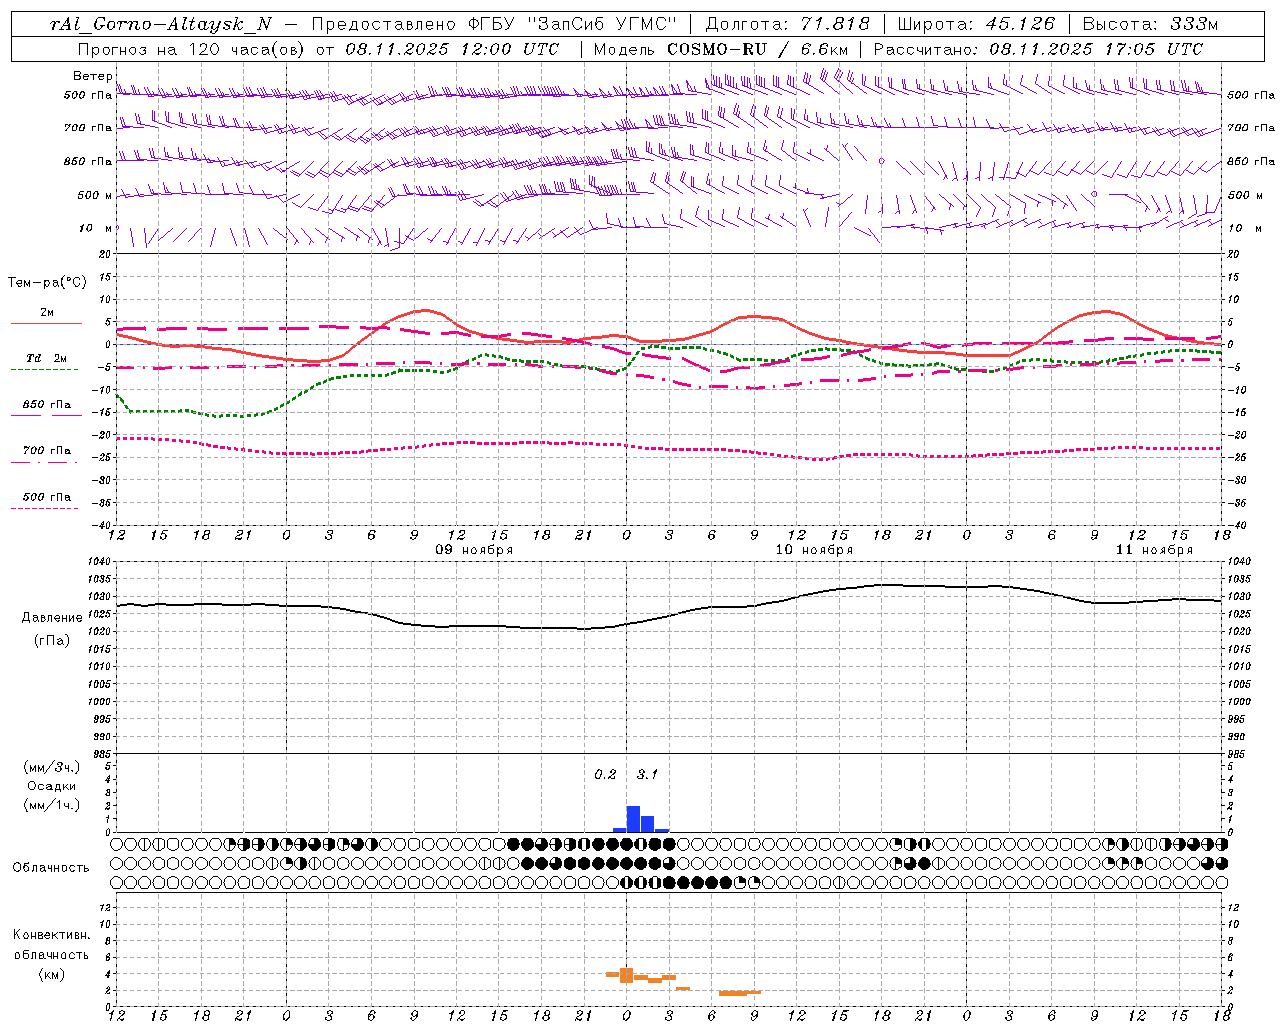1280x1024 pixels.
Task: Click the 500 гПа temperature legend entry
Action: (x=47, y=497)
